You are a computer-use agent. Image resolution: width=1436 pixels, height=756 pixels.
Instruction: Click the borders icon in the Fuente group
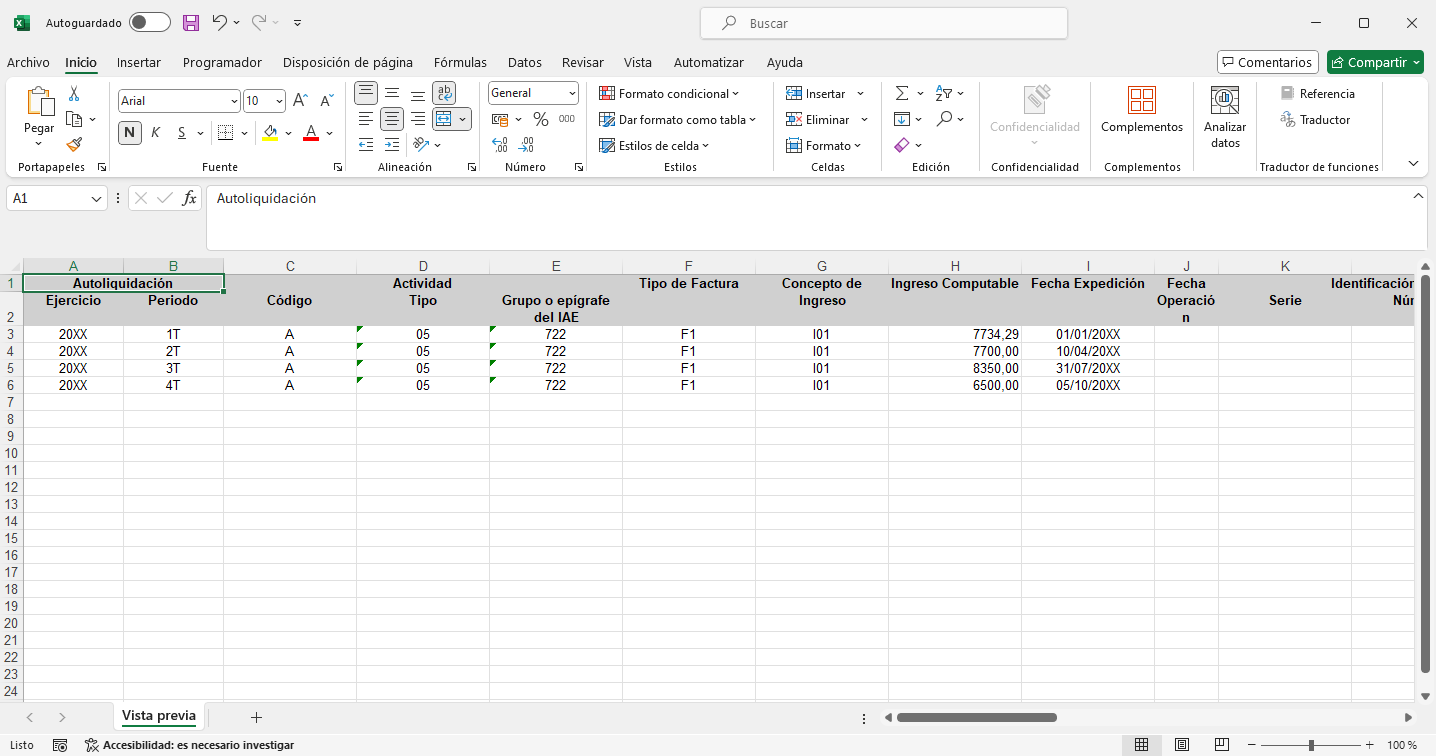225,132
